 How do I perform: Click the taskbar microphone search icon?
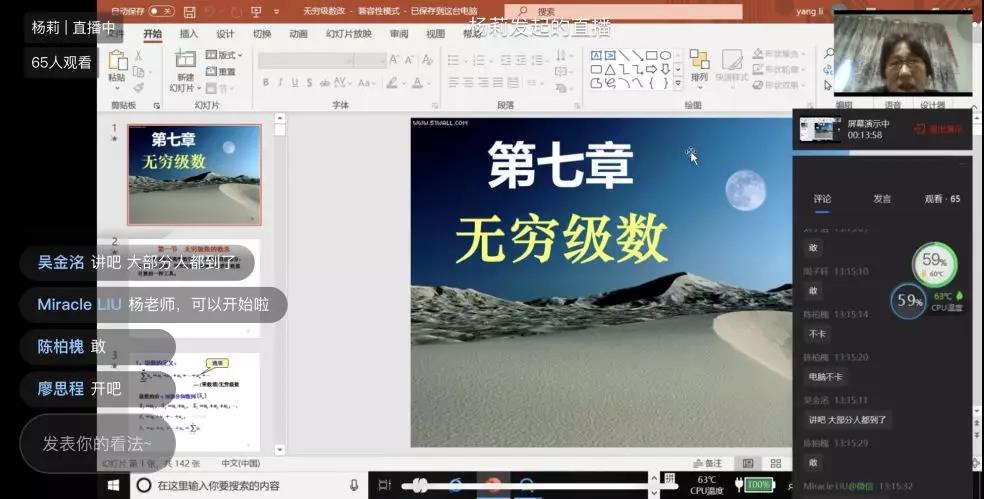coord(354,485)
